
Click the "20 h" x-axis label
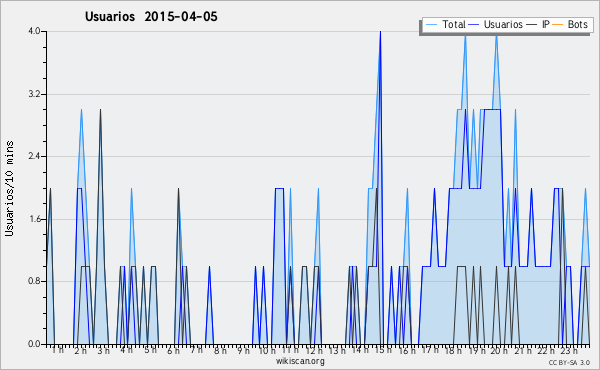499,350
